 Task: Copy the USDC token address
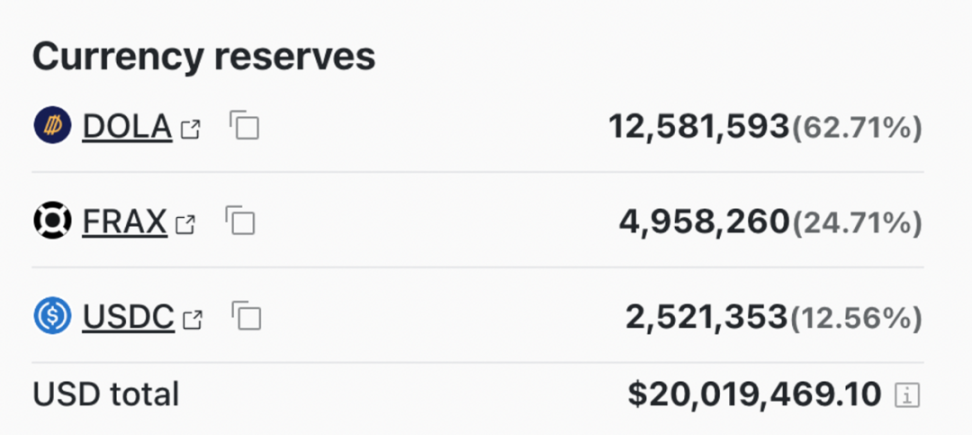point(246,317)
